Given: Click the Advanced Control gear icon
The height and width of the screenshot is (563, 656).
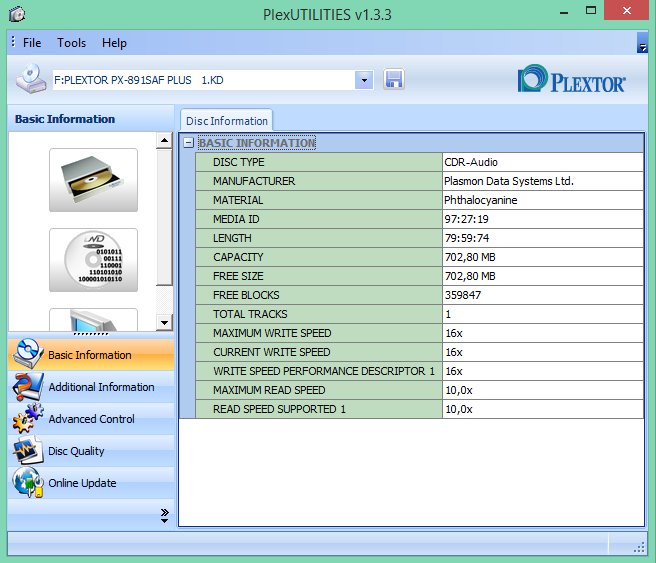Looking at the screenshot, I should (x=27, y=419).
